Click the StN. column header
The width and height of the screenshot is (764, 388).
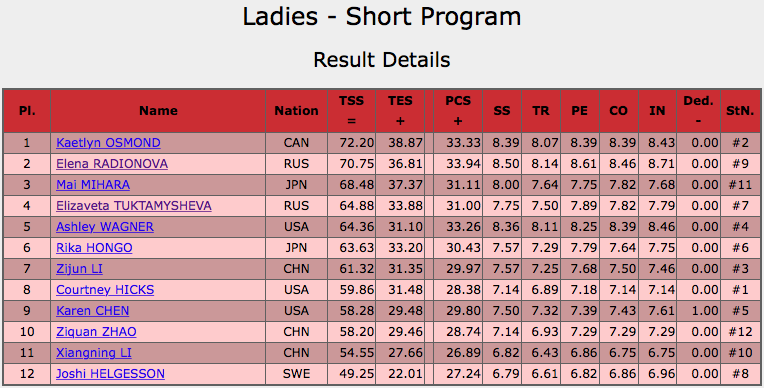[740, 111]
